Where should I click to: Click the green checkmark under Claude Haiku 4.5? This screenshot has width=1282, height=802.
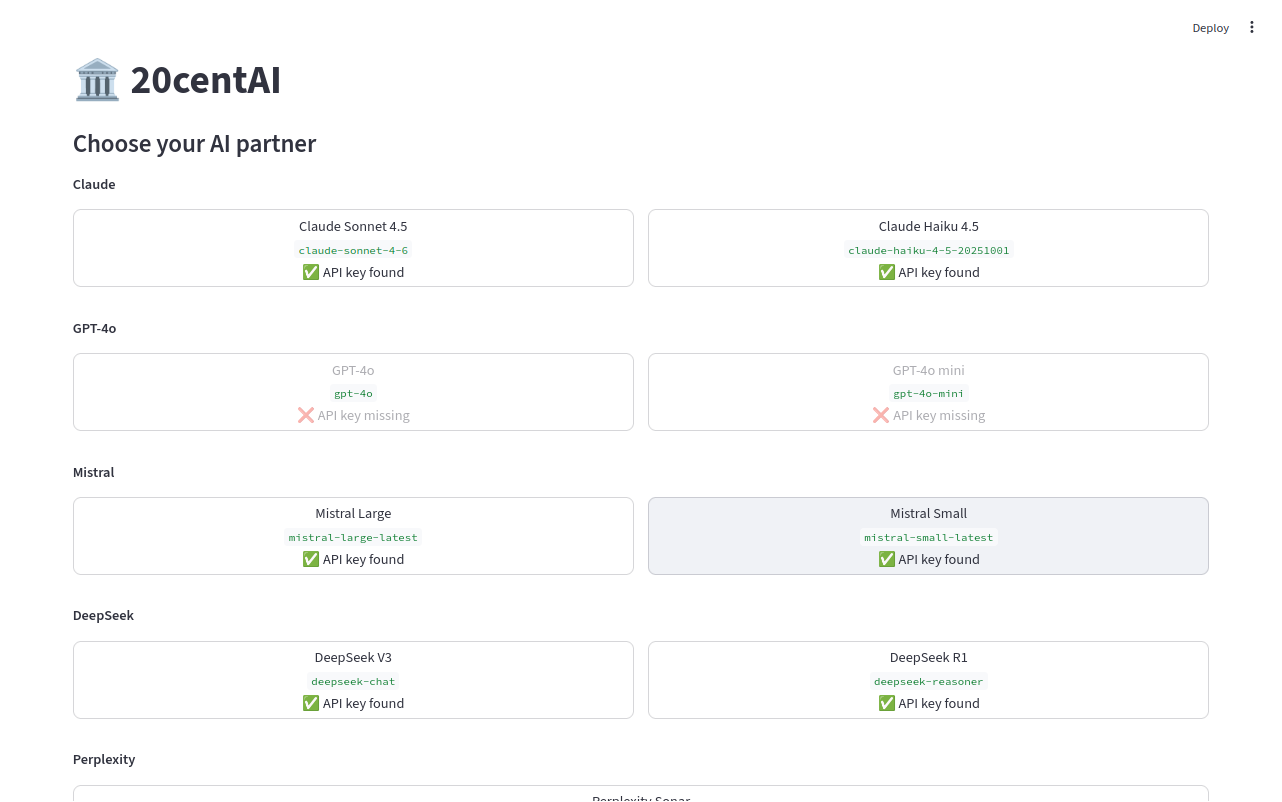click(x=886, y=272)
